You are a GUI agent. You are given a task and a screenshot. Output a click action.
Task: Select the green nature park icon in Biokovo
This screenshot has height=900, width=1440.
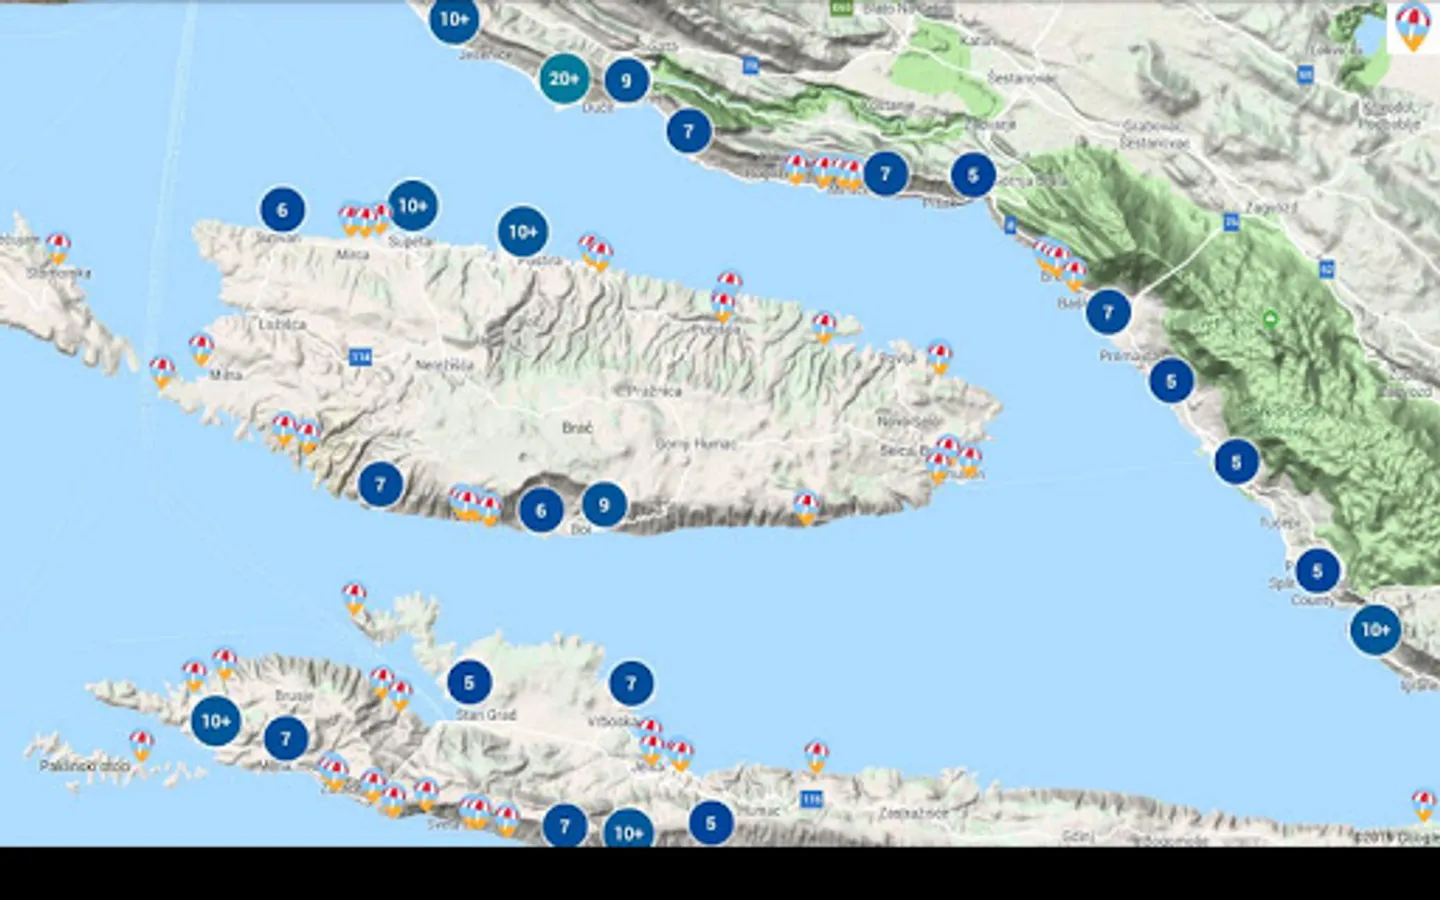coord(1270,319)
